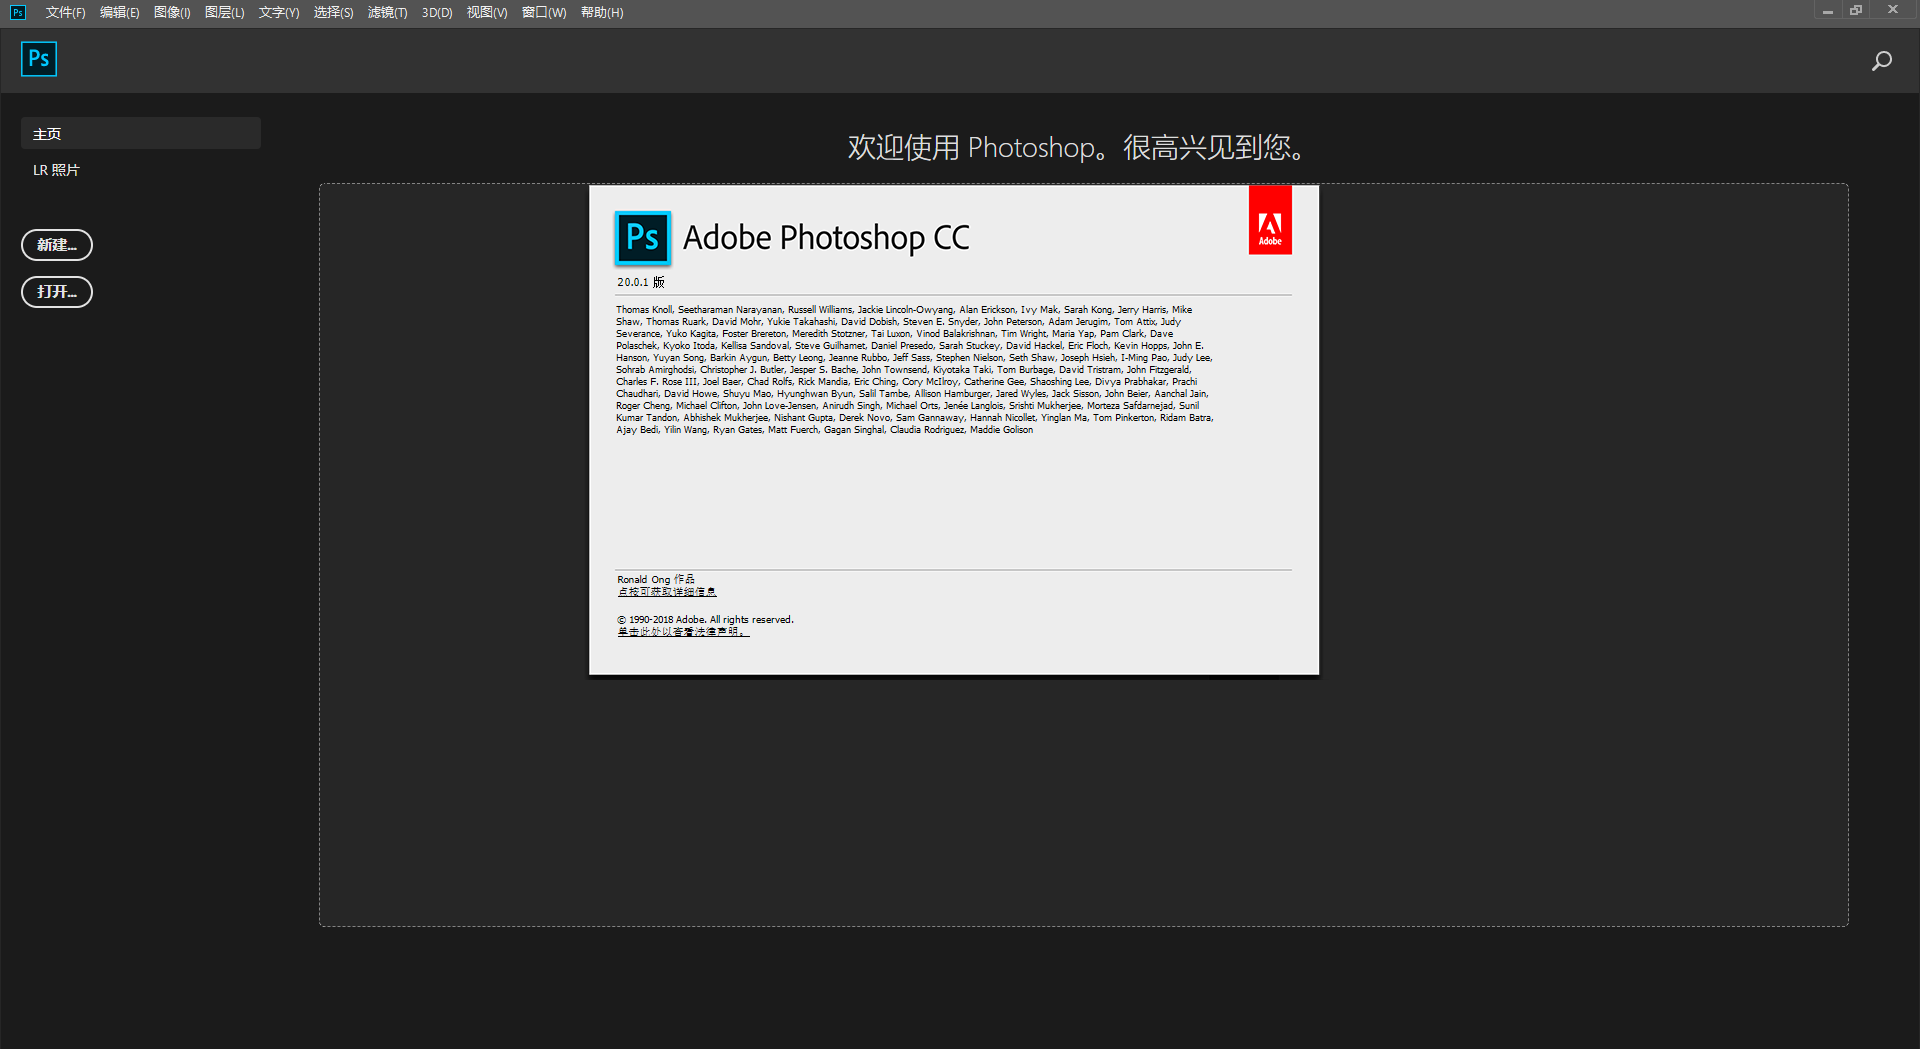
Task: Click the Thomas Knoll credits paragraph
Action: [915, 369]
